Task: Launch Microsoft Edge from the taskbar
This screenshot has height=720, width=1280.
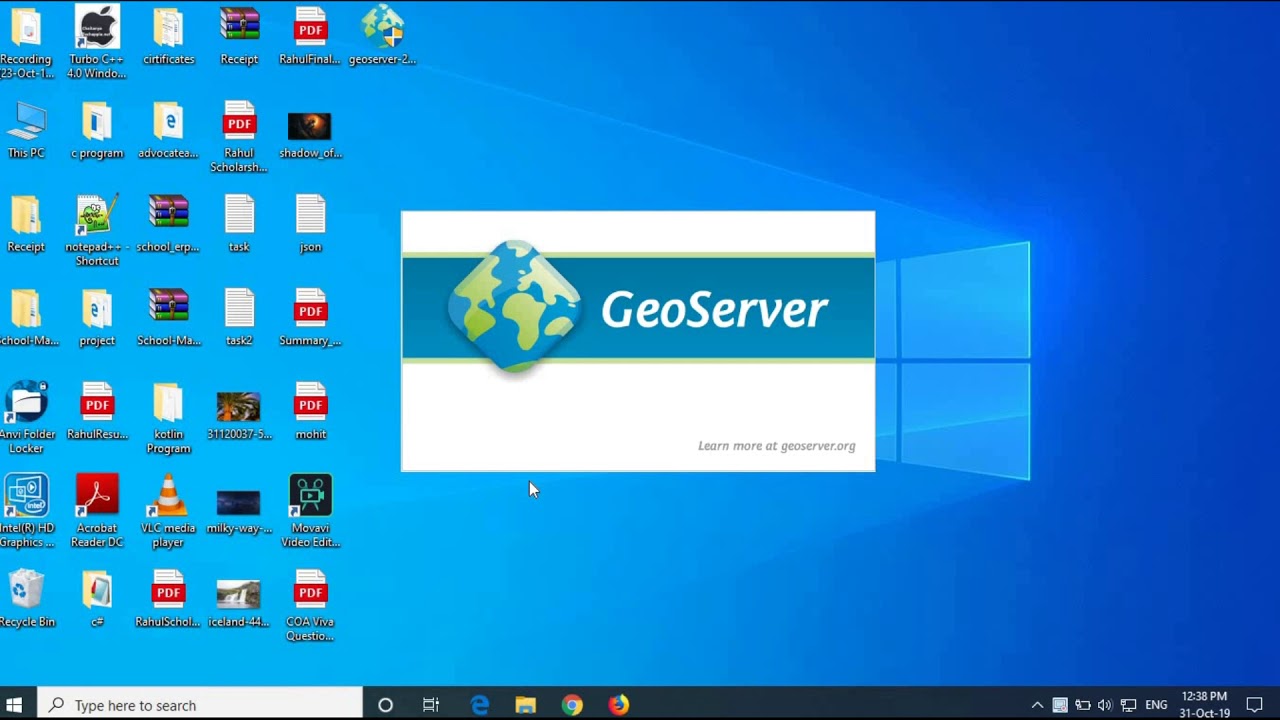Action: pos(480,705)
